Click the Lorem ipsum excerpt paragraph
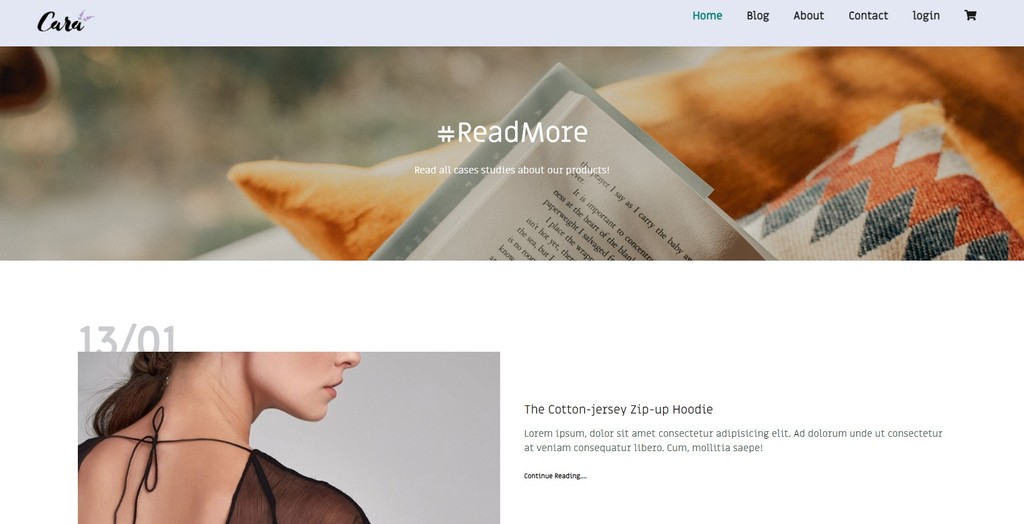This screenshot has height=524, width=1024. 733,441
